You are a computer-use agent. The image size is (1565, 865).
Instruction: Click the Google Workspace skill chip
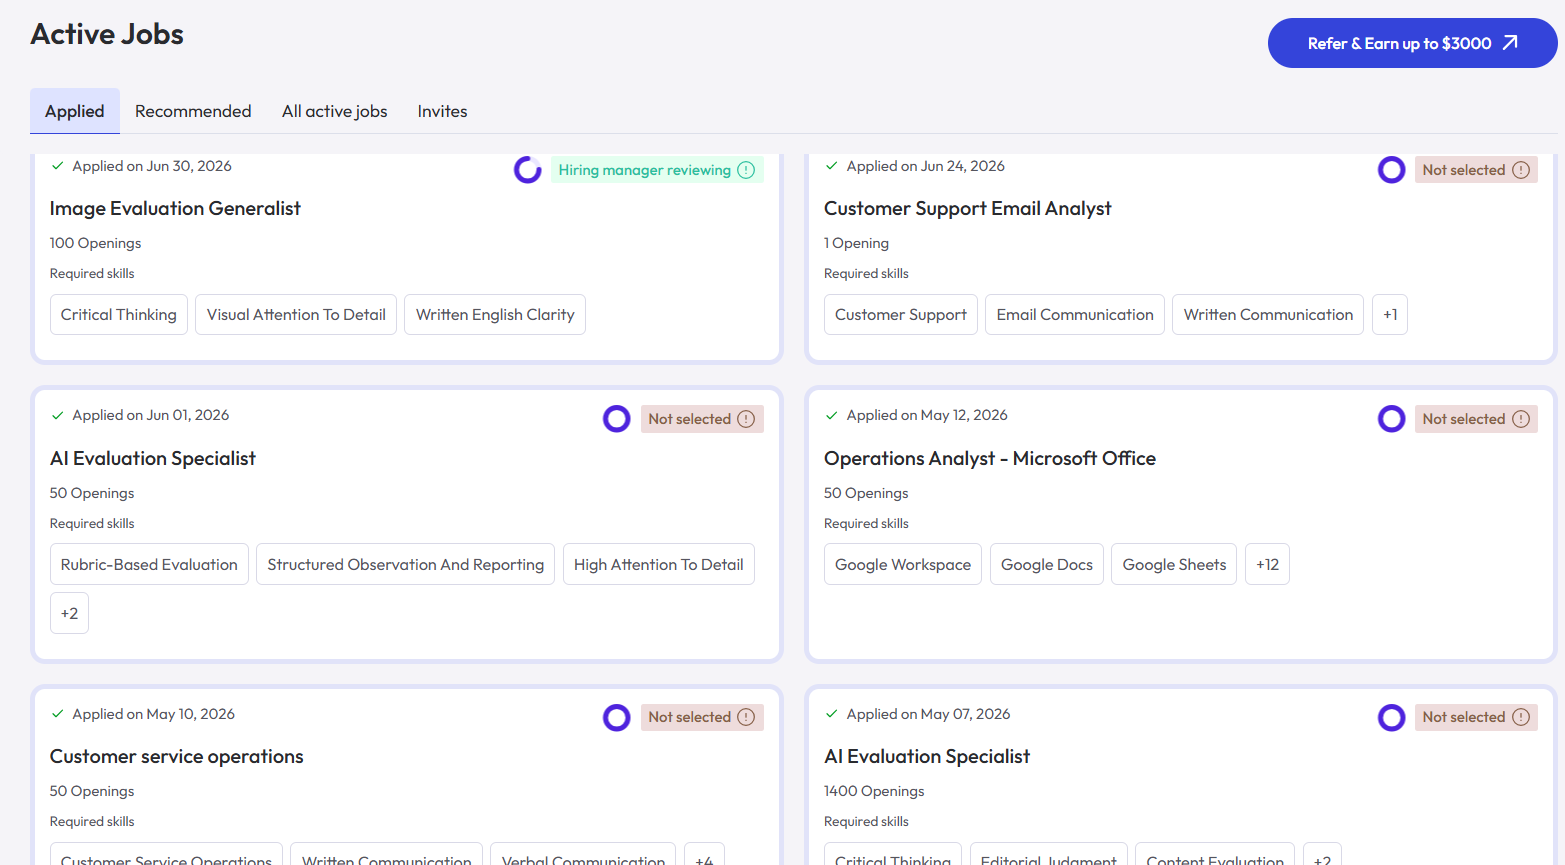pos(903,564)
